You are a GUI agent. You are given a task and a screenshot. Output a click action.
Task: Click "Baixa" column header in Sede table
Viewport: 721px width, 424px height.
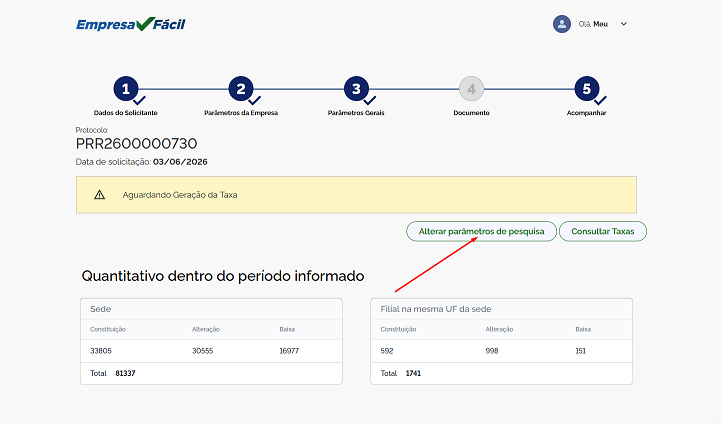point(287,329)
